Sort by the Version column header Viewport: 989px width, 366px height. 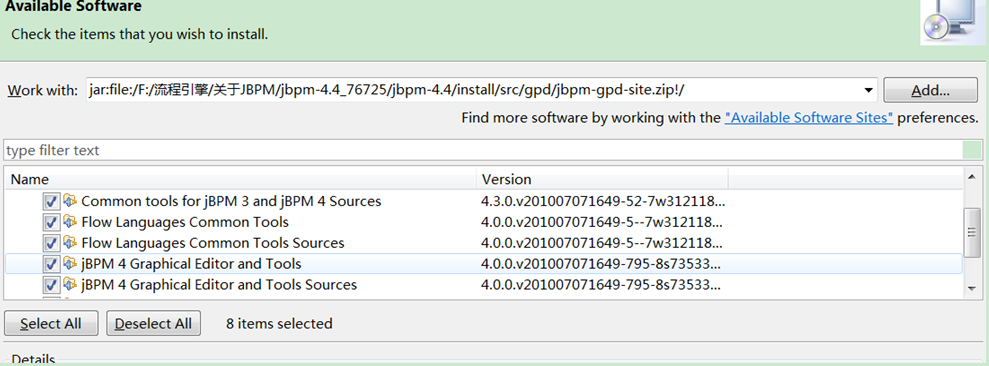pyautogui.click(x=602, y=179)
